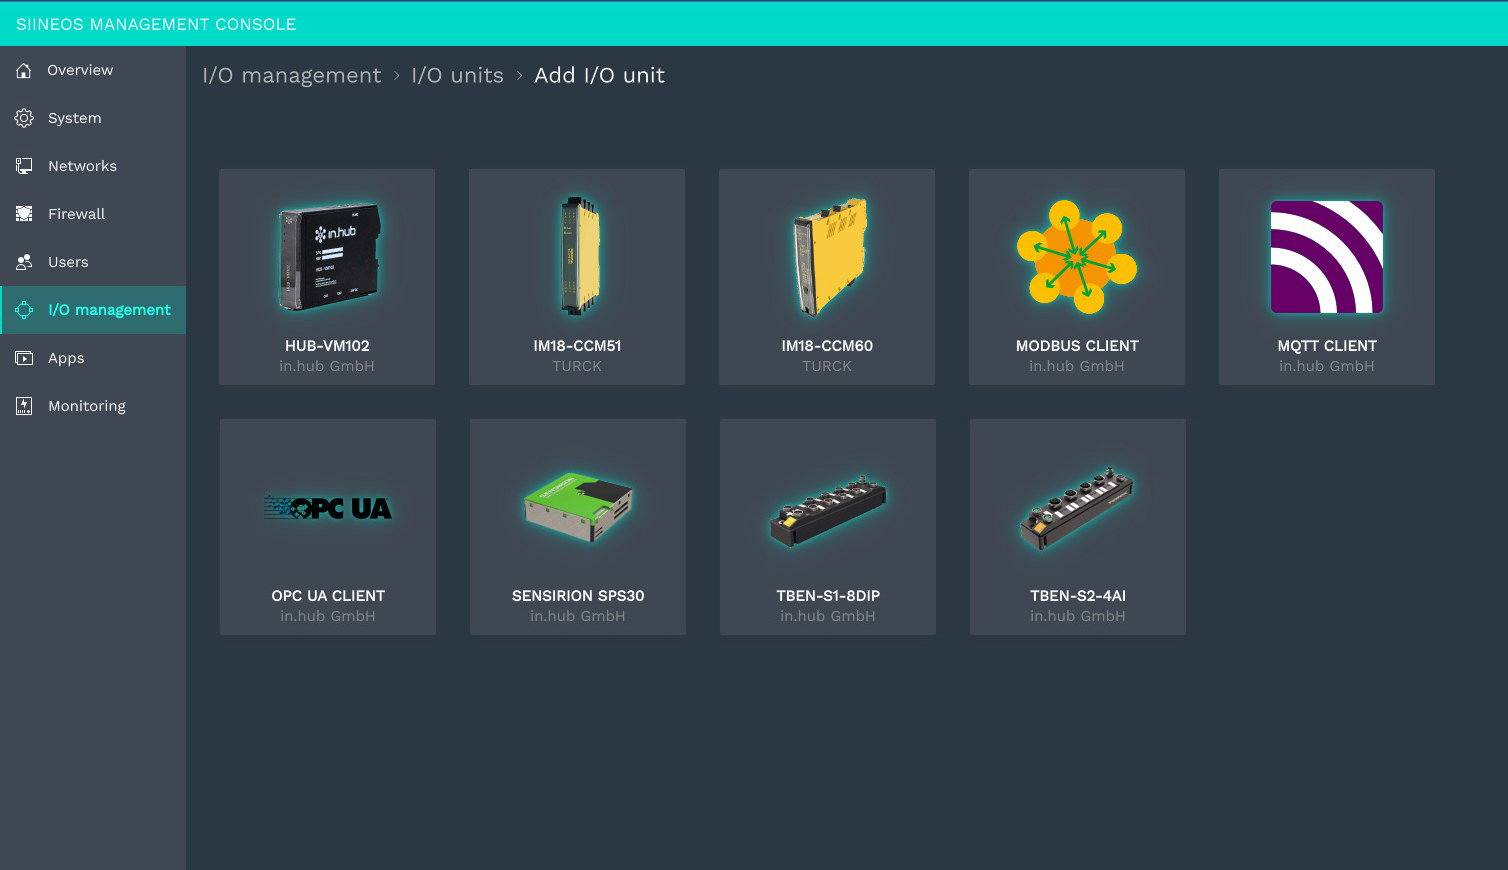The height and width of the screenshot is (870, 1508).
Task: Click the HUB-VM102 label
Action: tap(327, 346)
